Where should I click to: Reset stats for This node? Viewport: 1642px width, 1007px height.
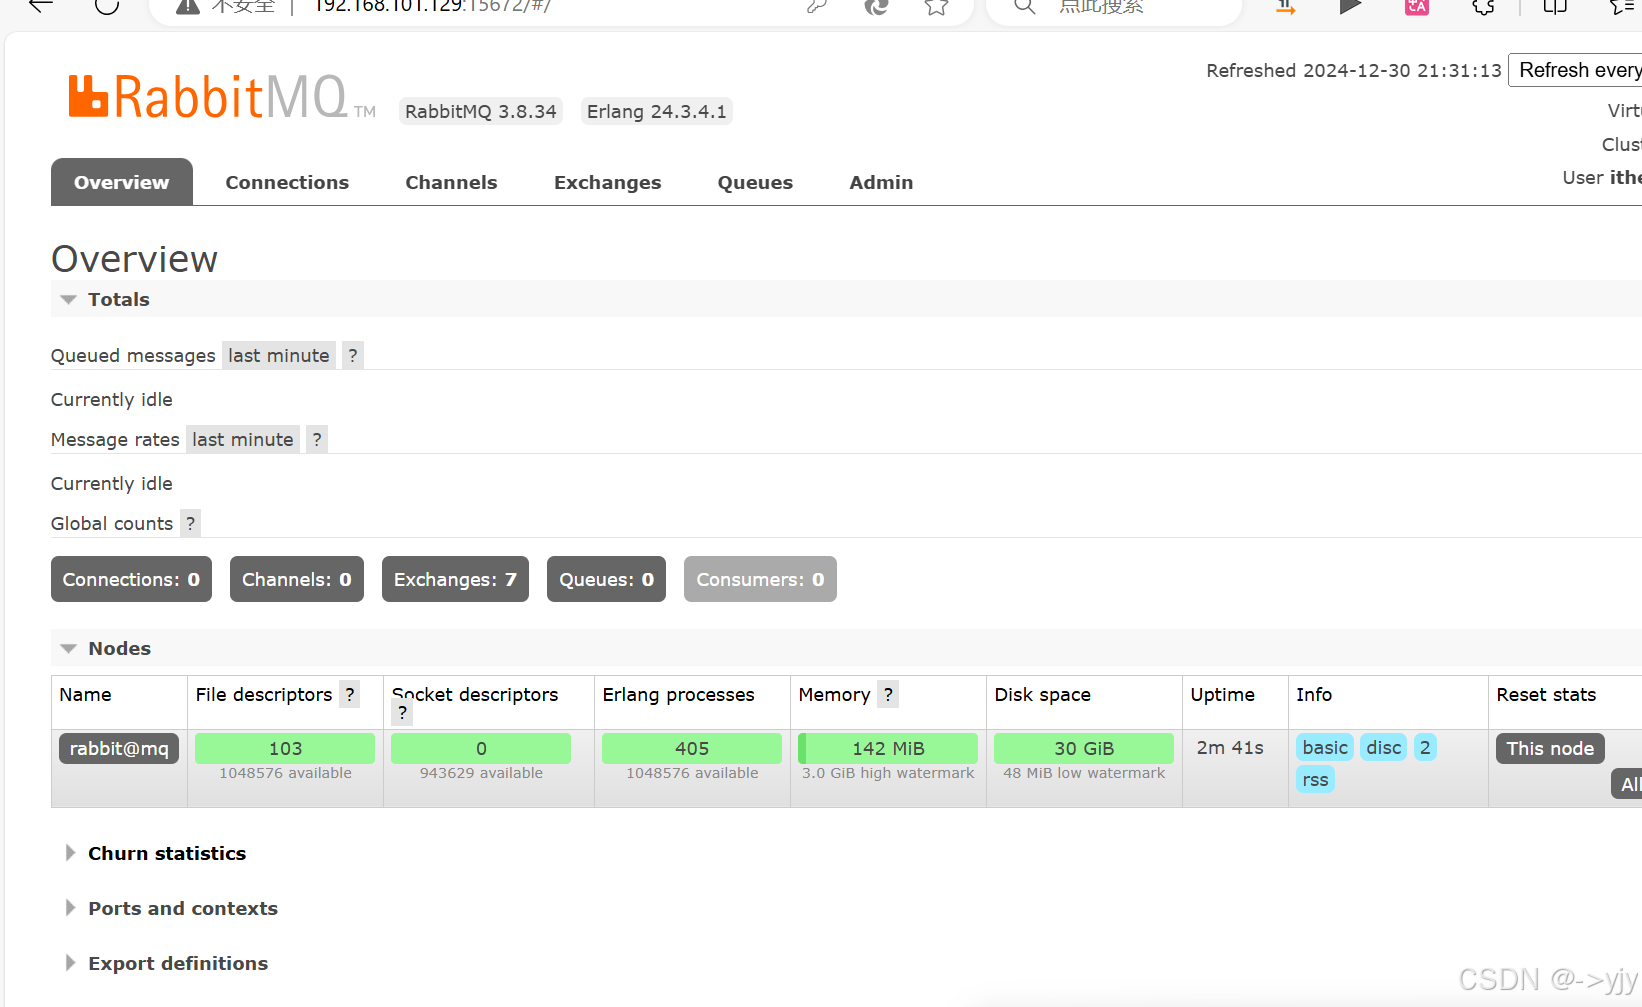[1550, 748]
